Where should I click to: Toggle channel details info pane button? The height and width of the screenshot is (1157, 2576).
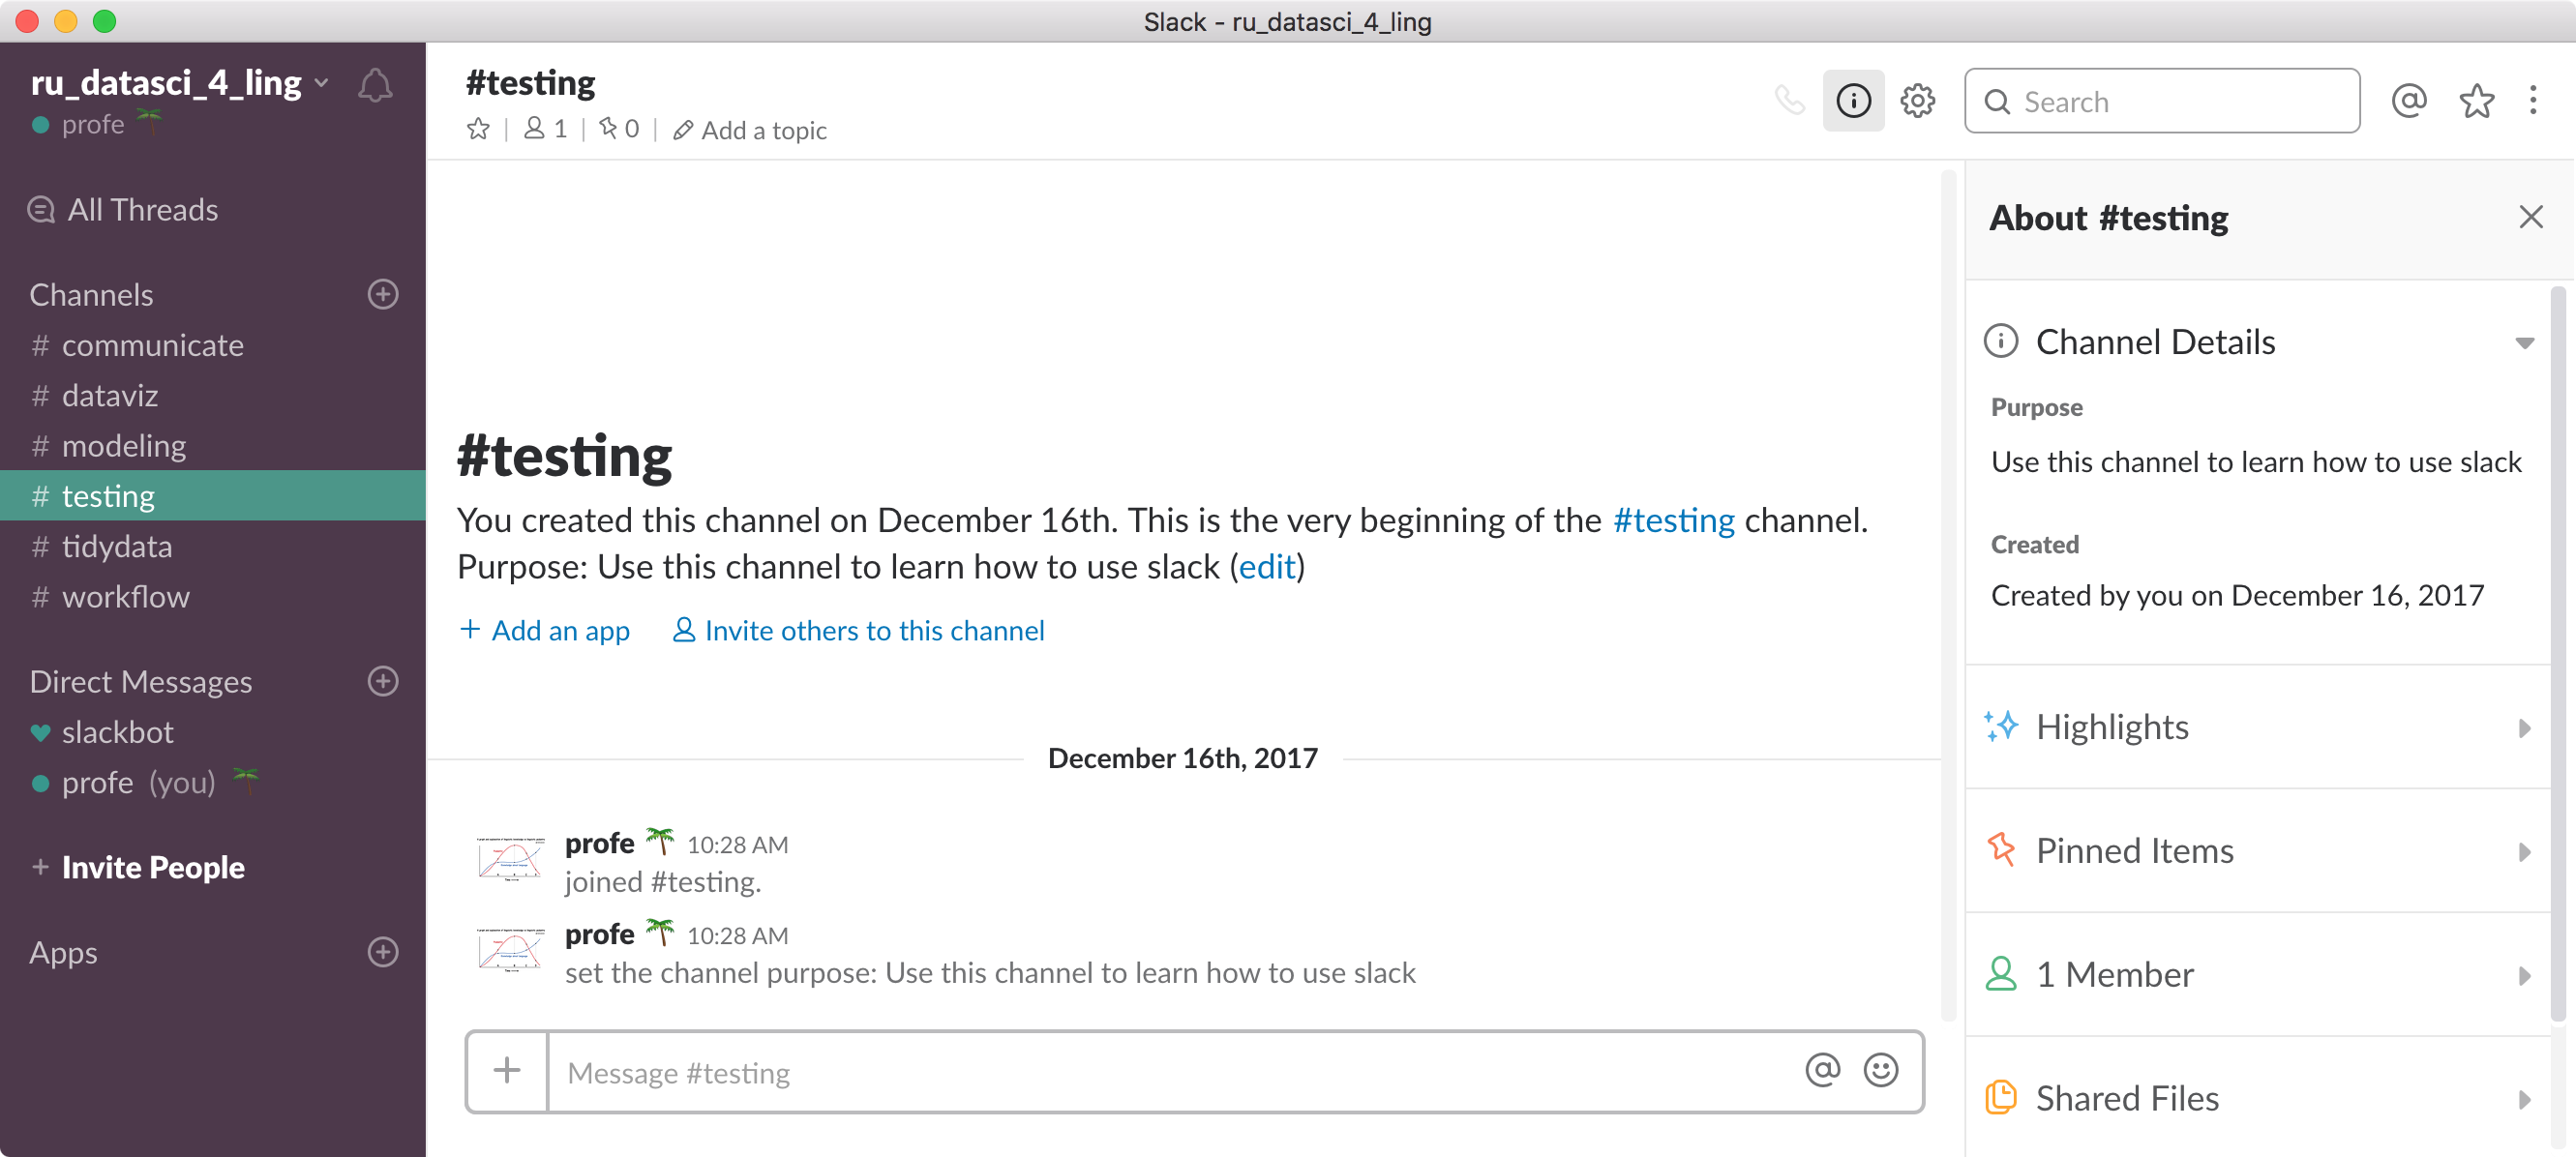[1853, 101]
